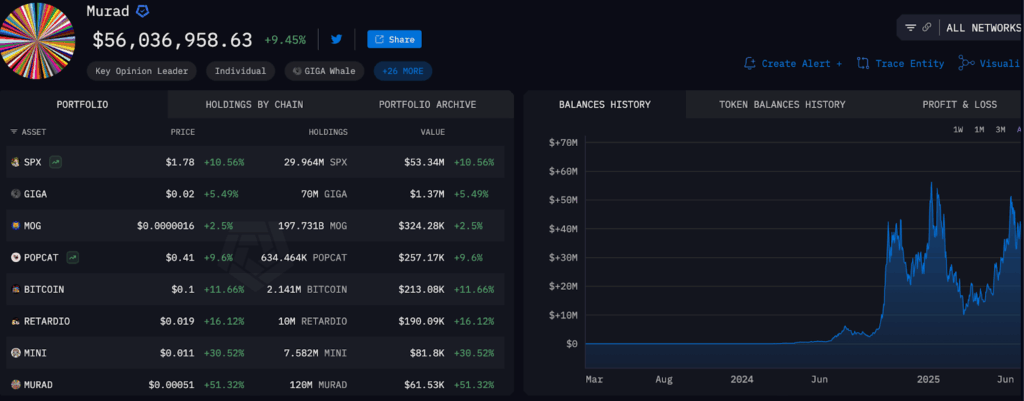
Task: Click the MOG token icon
Action: click(14, 225)
